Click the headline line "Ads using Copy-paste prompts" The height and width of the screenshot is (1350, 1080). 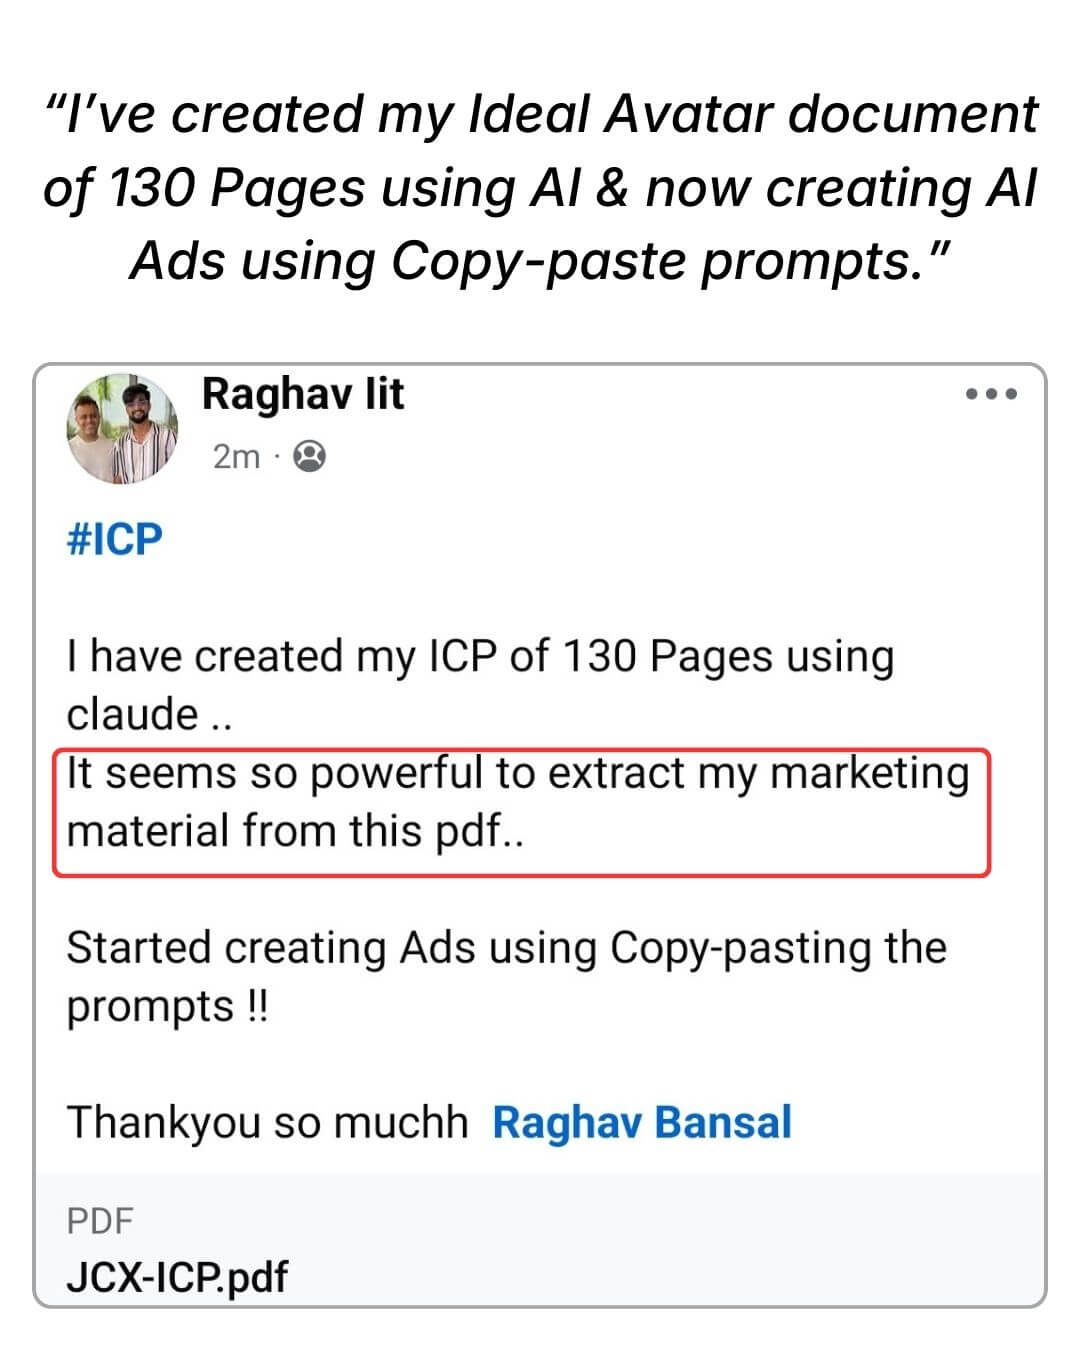click(540, 262)
